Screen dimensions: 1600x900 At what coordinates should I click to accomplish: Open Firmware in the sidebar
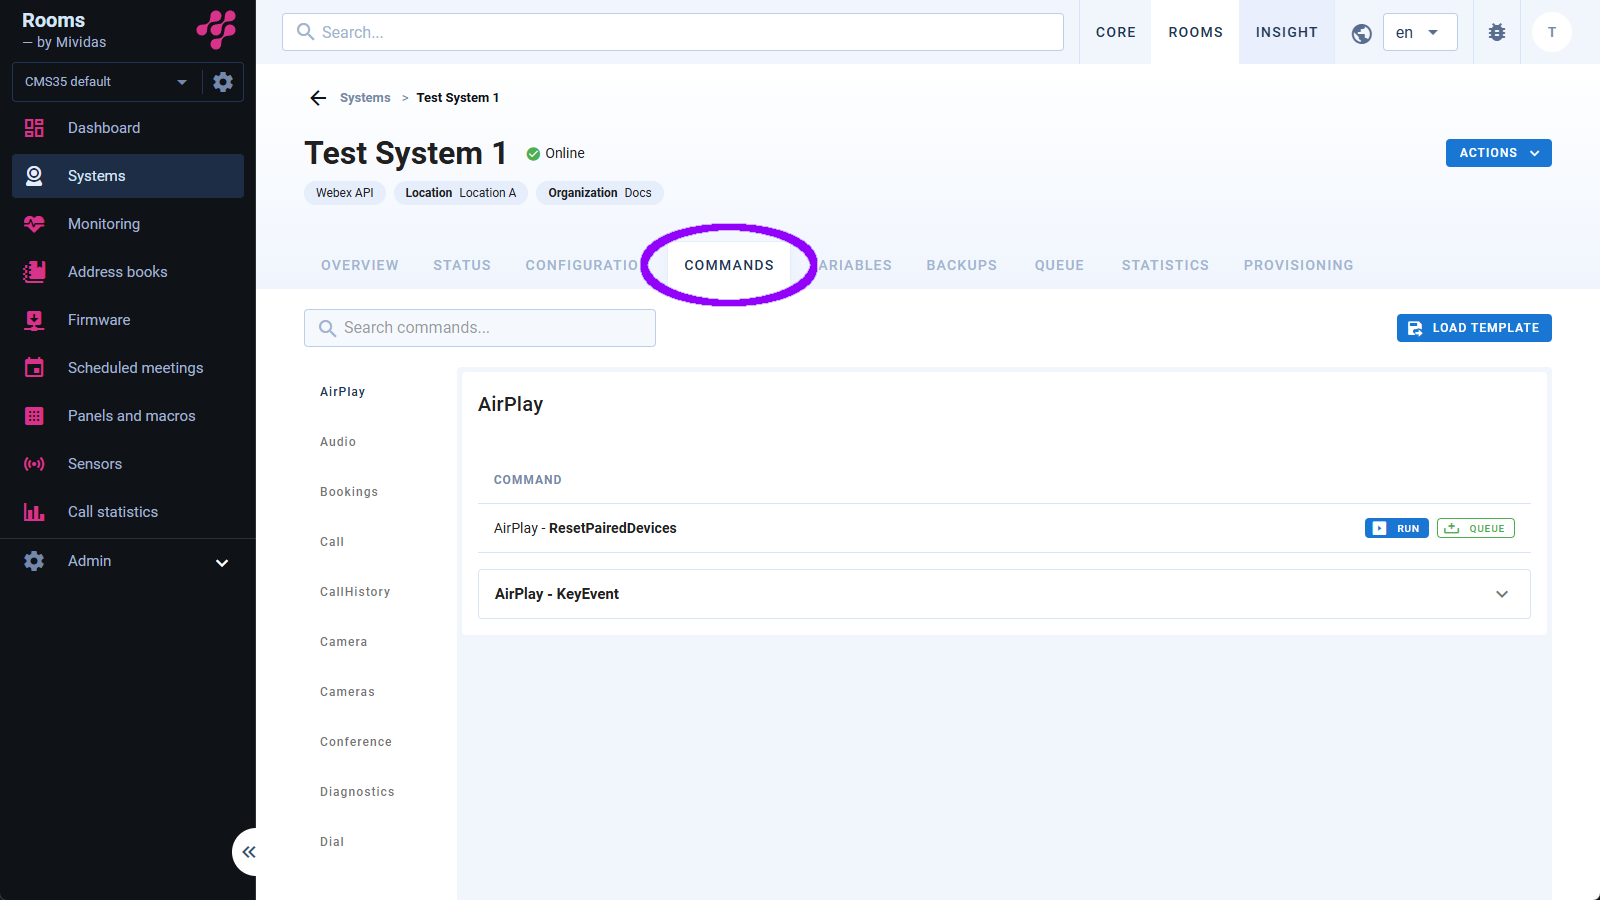point(99,320)
